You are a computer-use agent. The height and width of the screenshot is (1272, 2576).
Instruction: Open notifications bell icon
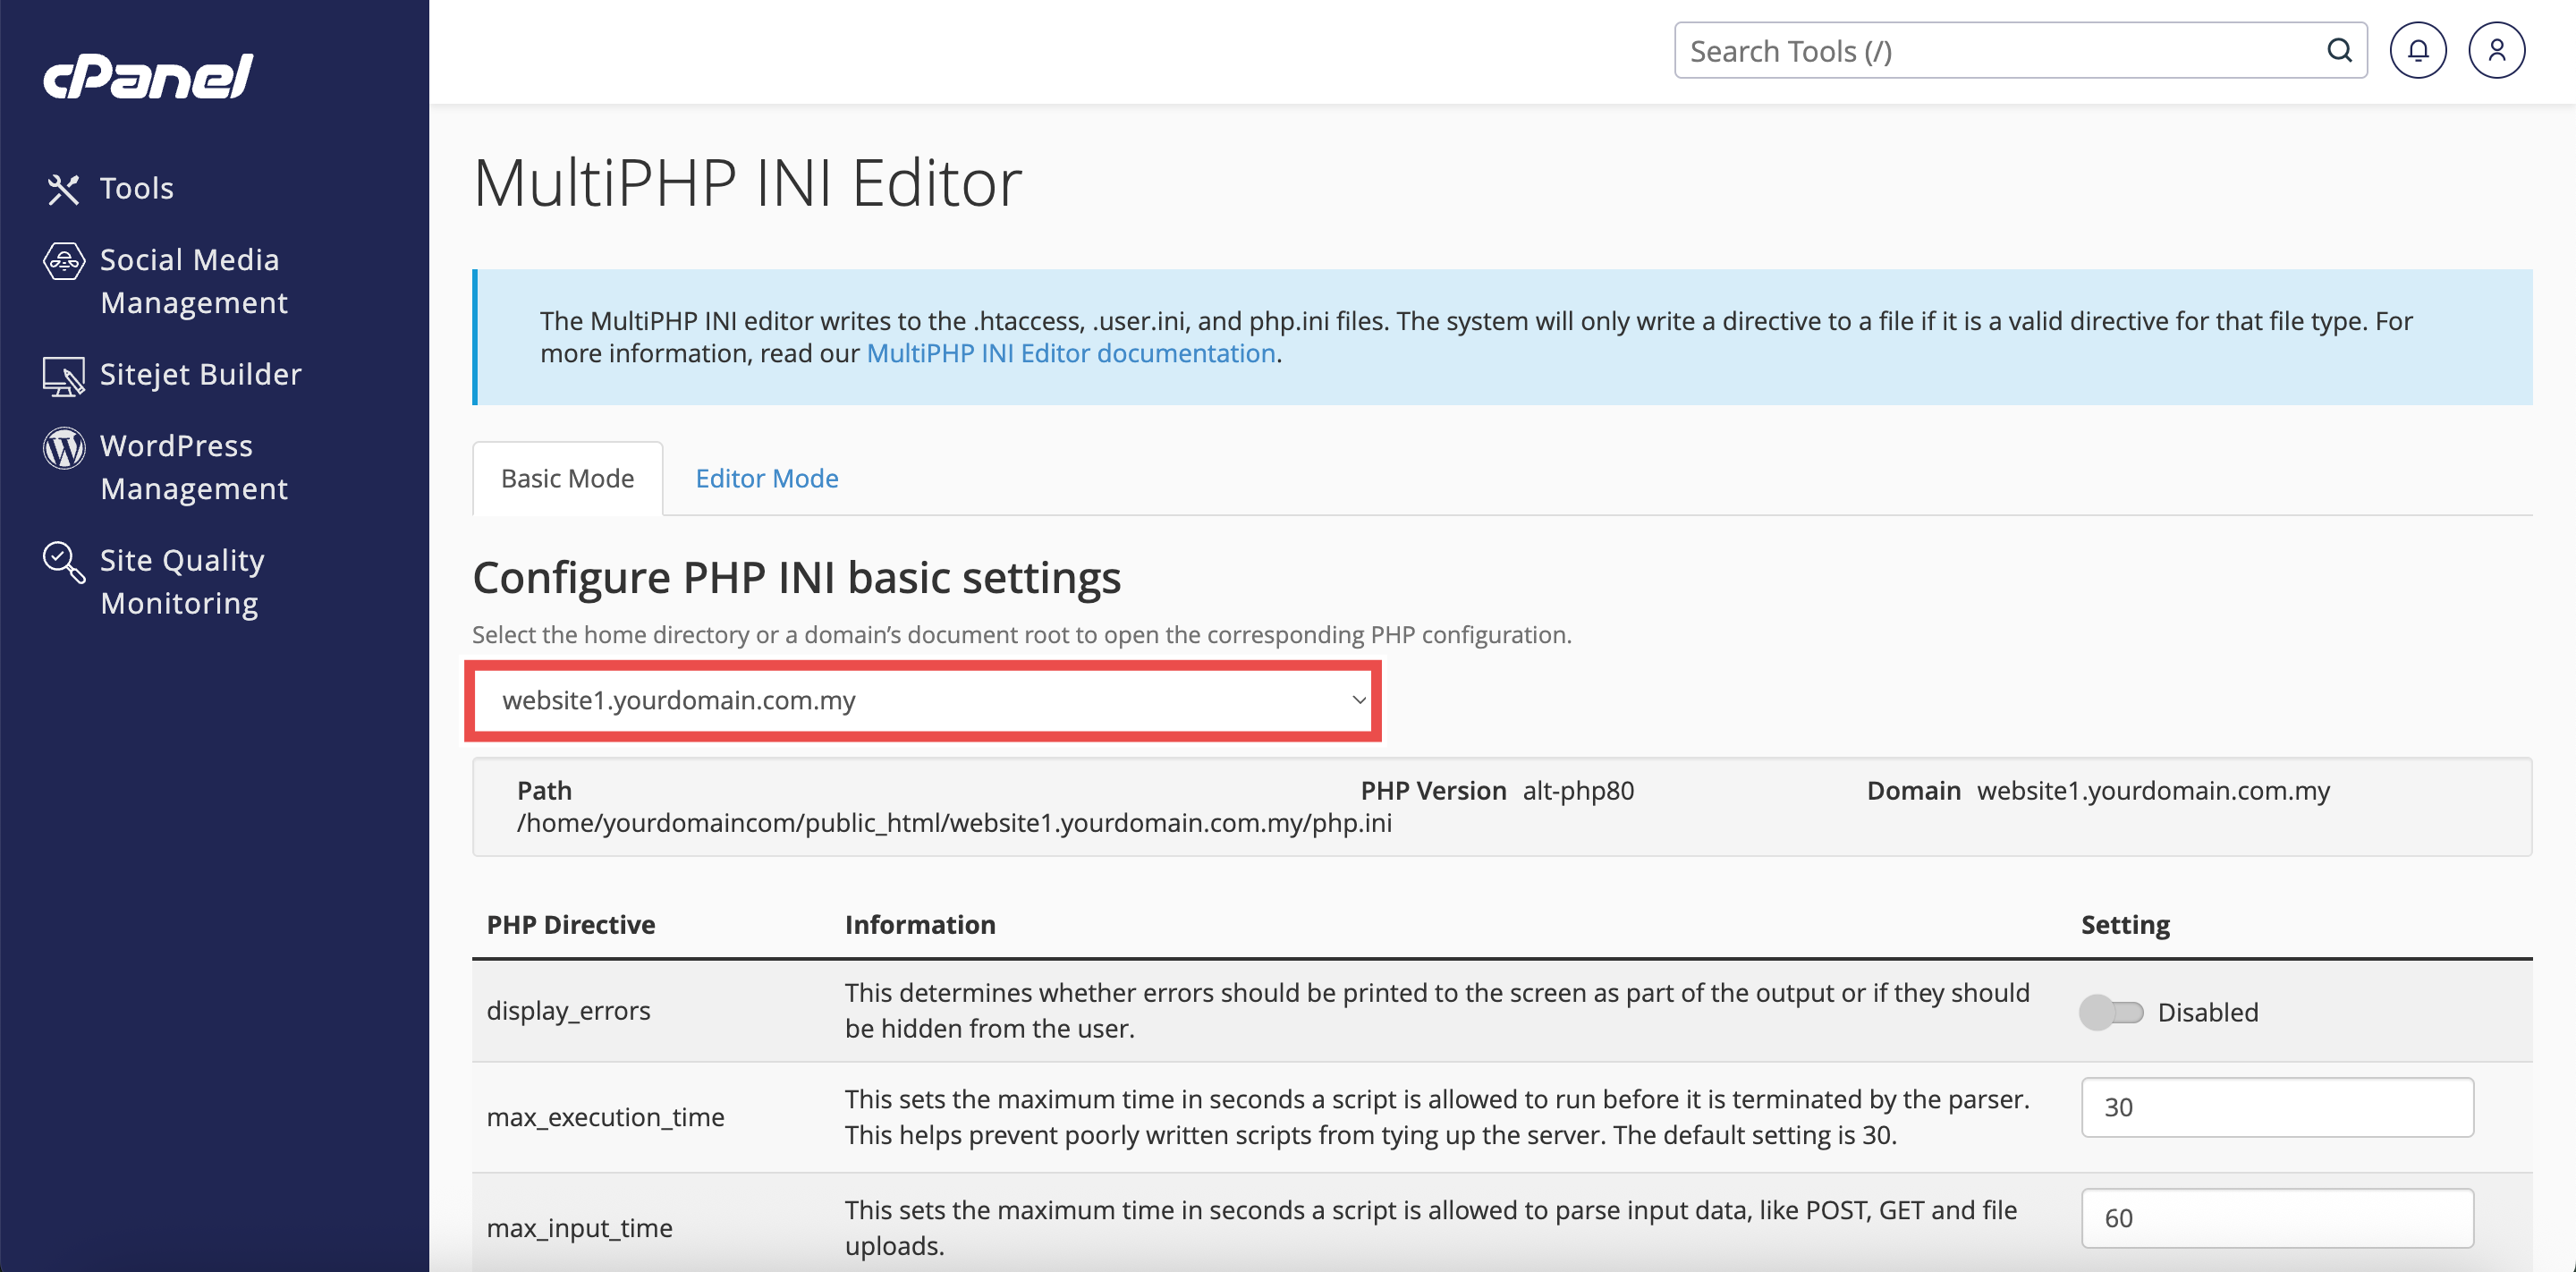tap(2417, 51)
